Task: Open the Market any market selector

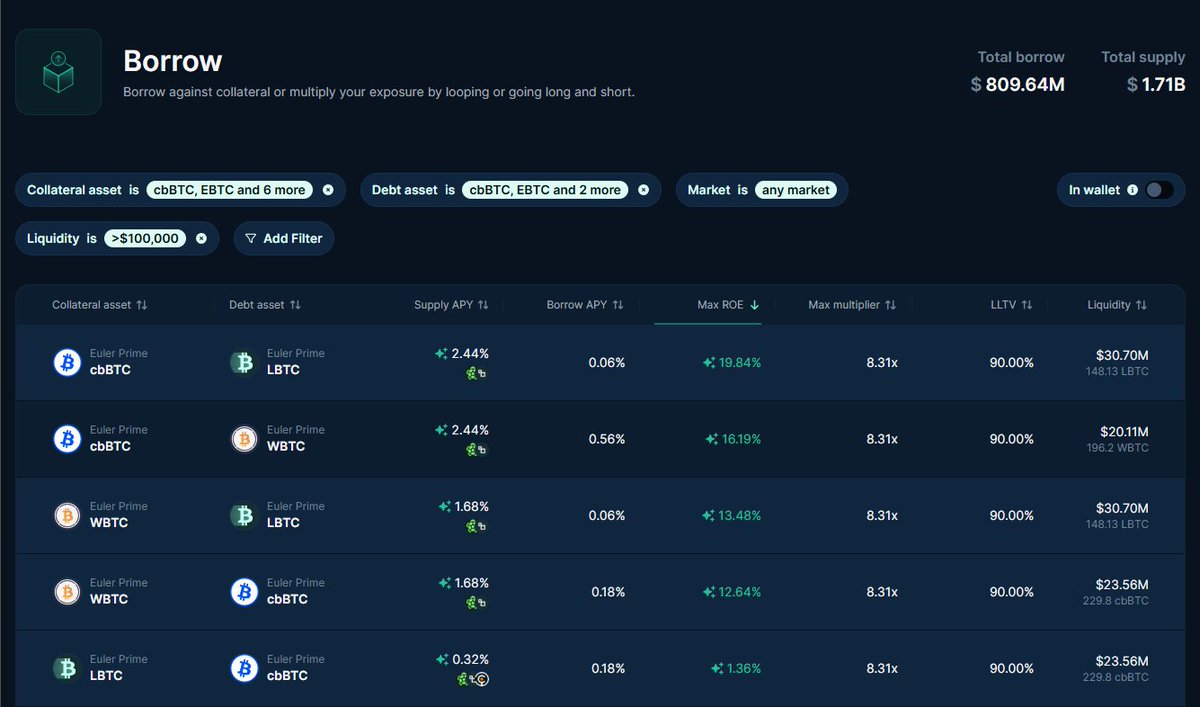Action: (x=795, y=190)
